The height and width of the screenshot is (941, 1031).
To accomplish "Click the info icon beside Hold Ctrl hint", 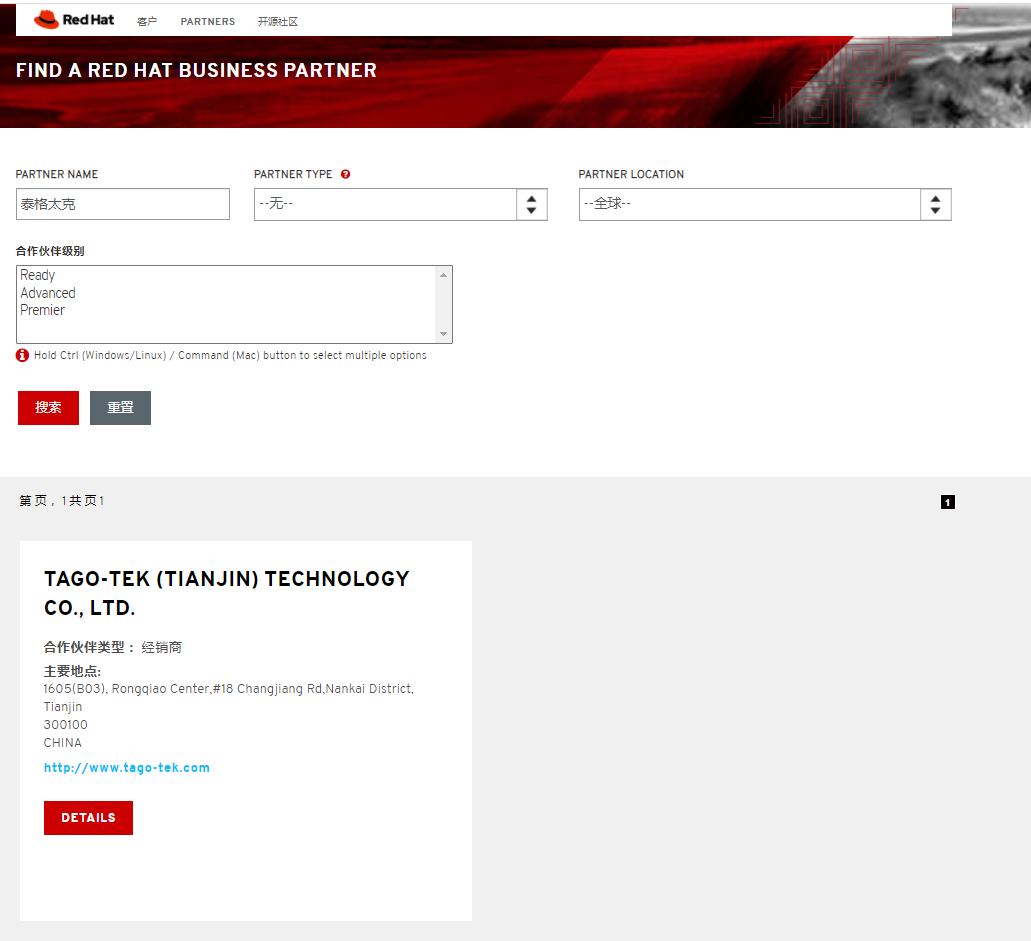I will coord(22,355).
